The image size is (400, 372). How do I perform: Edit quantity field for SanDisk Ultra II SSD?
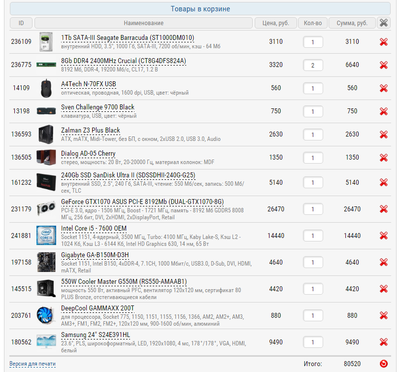pos(313,183)
